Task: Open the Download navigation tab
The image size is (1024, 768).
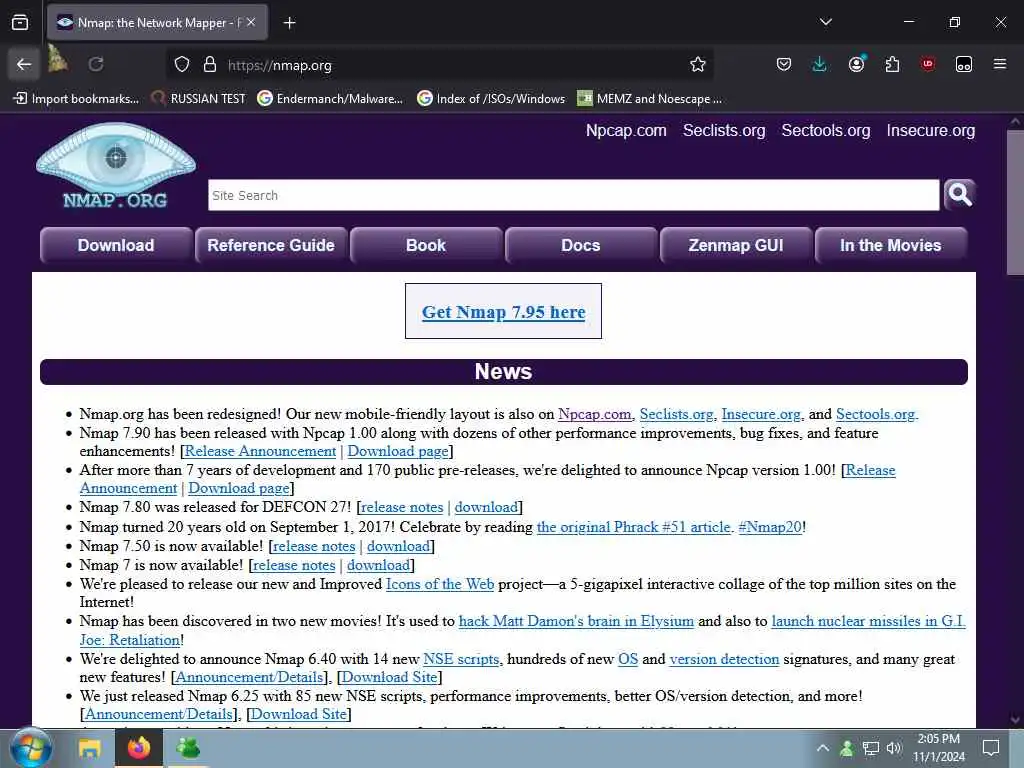Action: click(x=116, y=246)
